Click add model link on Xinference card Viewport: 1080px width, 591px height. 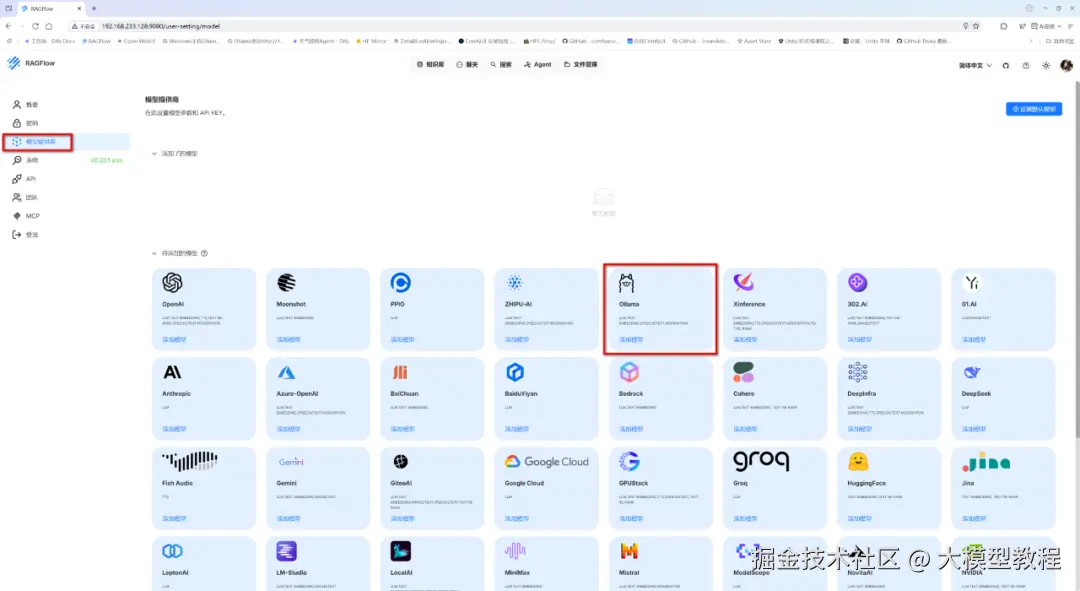pyautogui.click(x=745, y=340)
